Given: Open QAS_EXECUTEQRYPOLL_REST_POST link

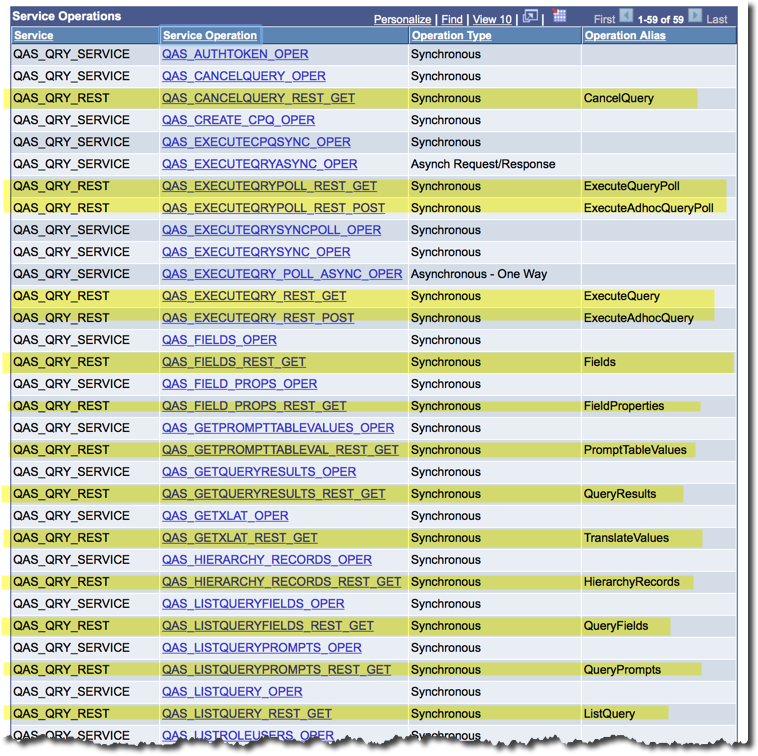Looking at the screenshot, I should click(x=273, y=208).
